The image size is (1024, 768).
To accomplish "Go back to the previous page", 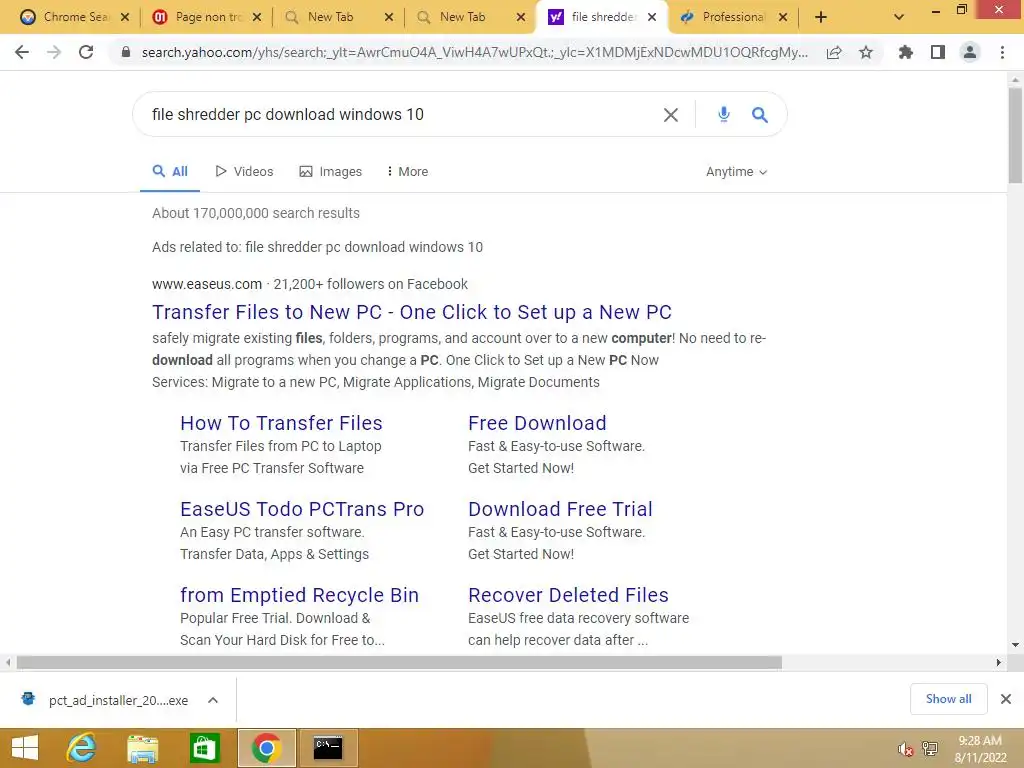I will pyautogui.click(x=22, y=52).
